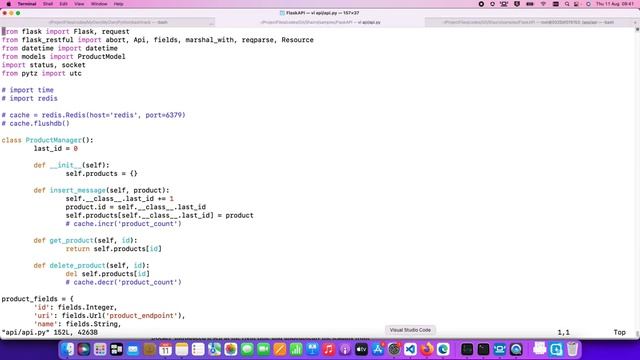This screenshot has height=360, width=640.
Task: Click the '# import redis' comment line
Action: coord(29,98)
